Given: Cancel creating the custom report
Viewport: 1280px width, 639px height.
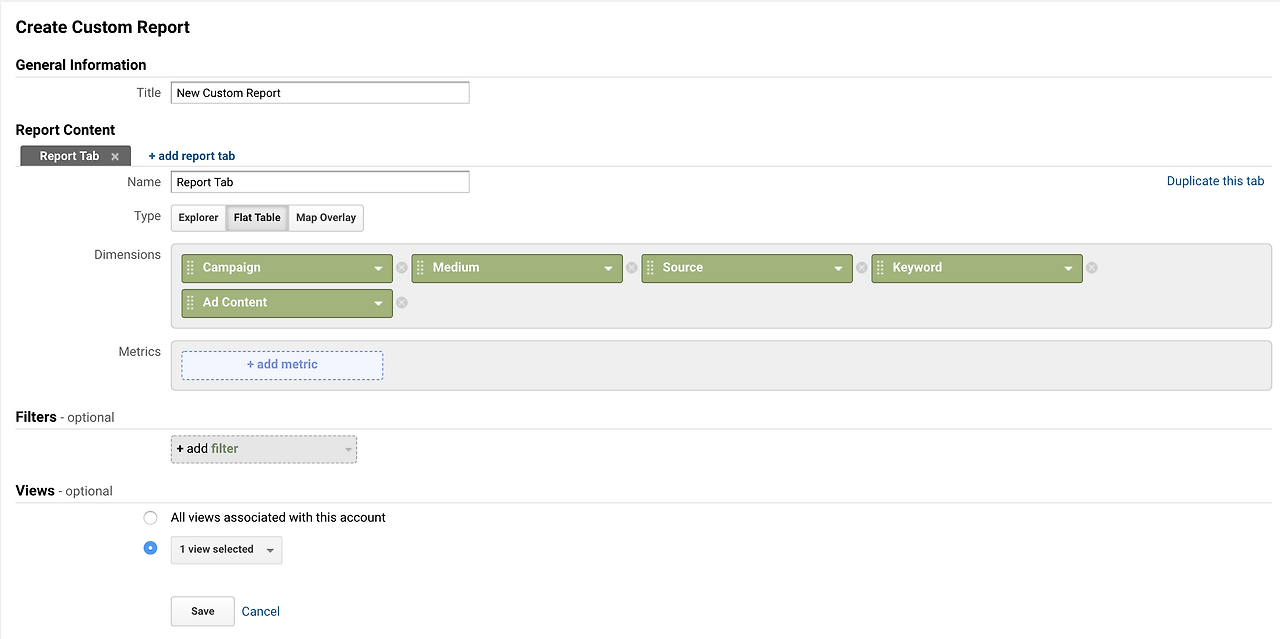Looking at the screenshot, I should point(261,611).
